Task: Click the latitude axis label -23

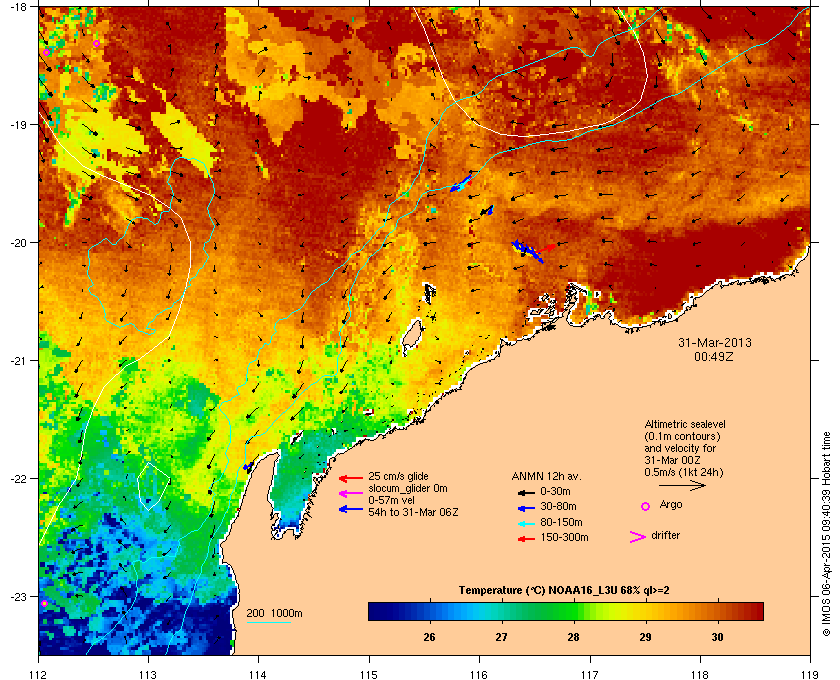Action: pyautogui.click(x=20, y=596)
